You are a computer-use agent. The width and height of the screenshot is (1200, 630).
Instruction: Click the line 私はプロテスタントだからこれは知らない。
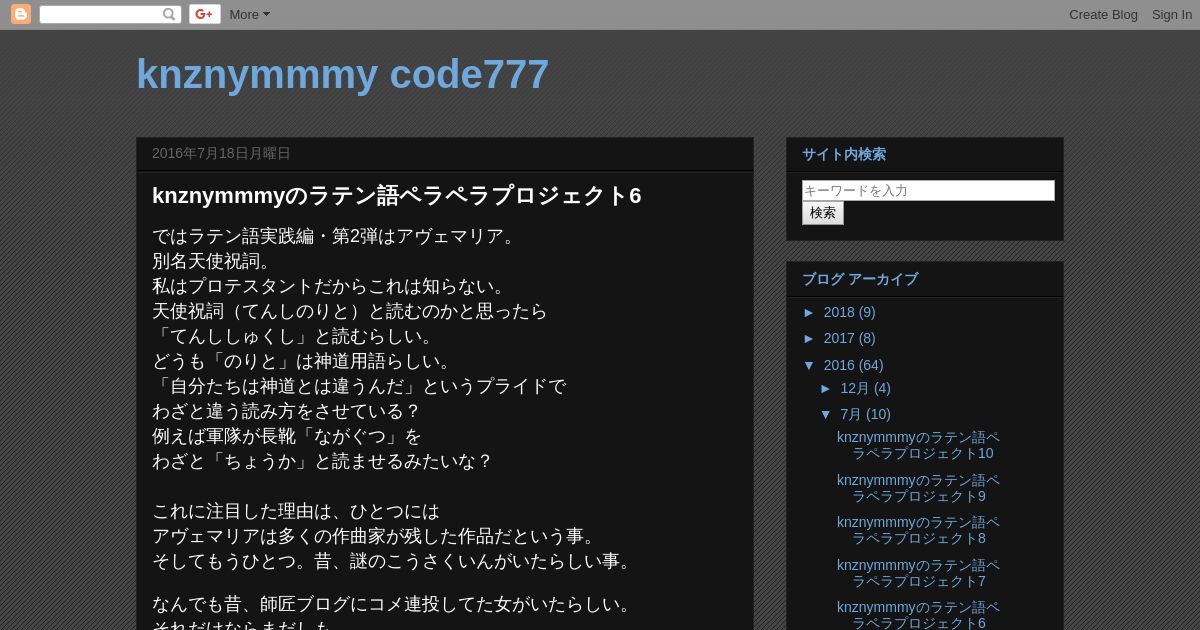[x=332, y=286]
